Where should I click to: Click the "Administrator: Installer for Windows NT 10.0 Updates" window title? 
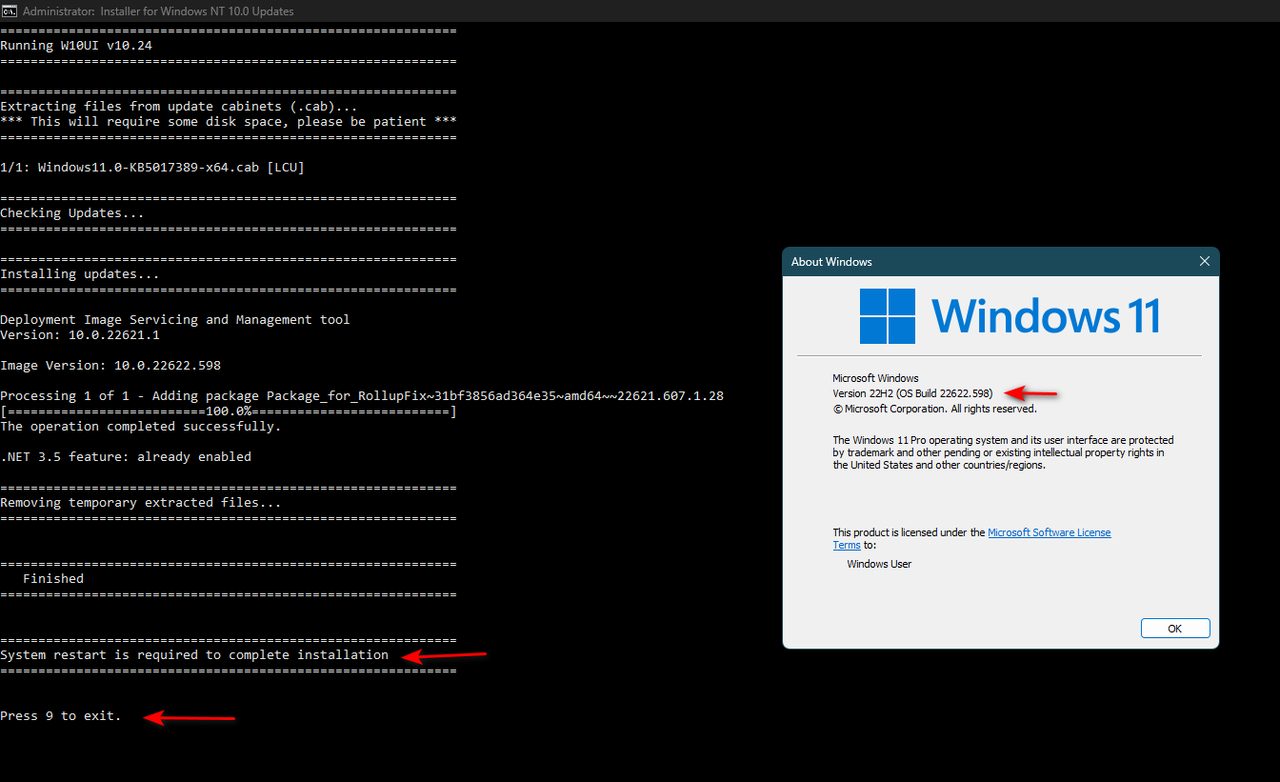pos(158,11)
